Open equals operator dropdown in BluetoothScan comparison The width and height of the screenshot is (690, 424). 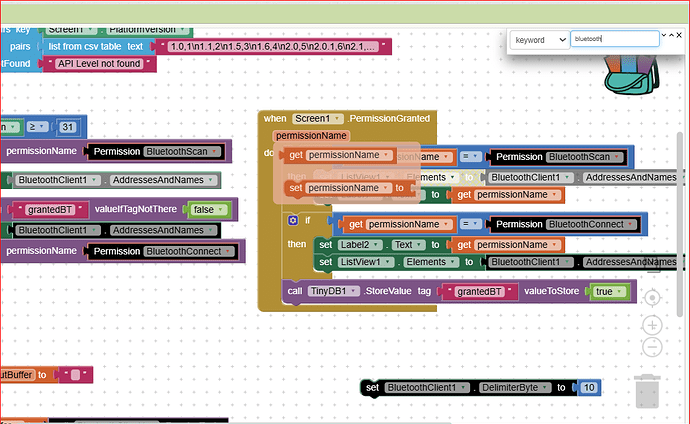(x=470, y=157)
